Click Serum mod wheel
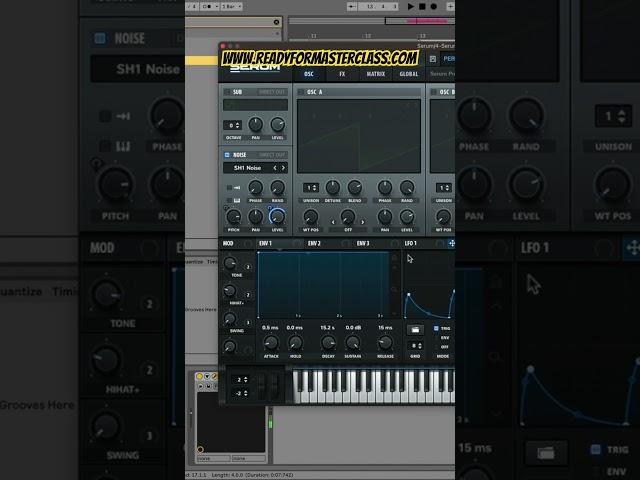 [x=276, y=385]
